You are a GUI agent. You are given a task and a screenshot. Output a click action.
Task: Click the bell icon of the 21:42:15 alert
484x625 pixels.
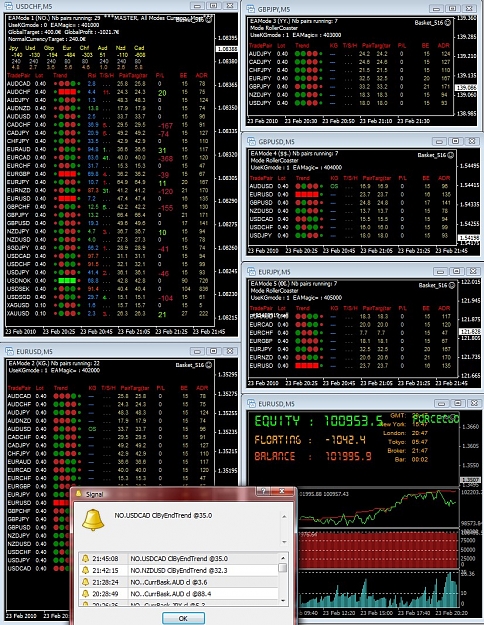point(85,570)
